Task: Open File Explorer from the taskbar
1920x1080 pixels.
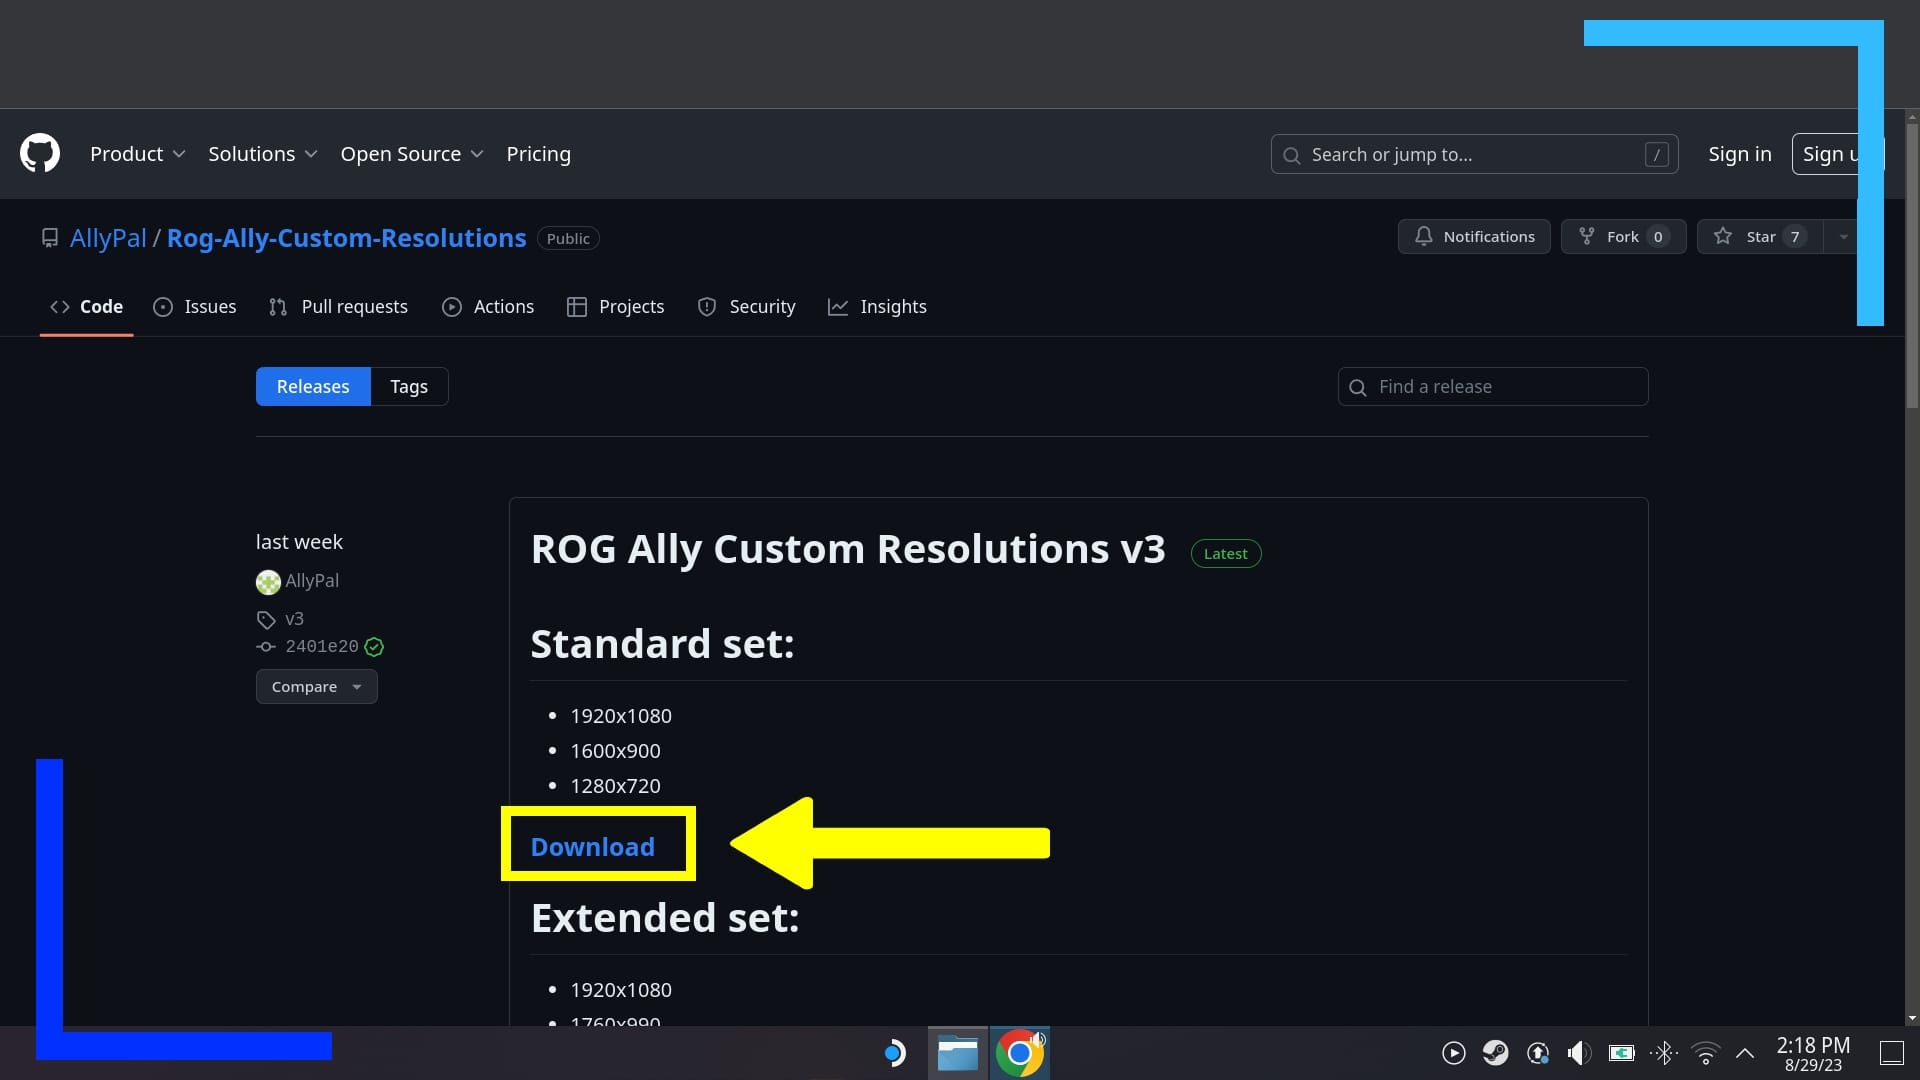Action: 957,1052
